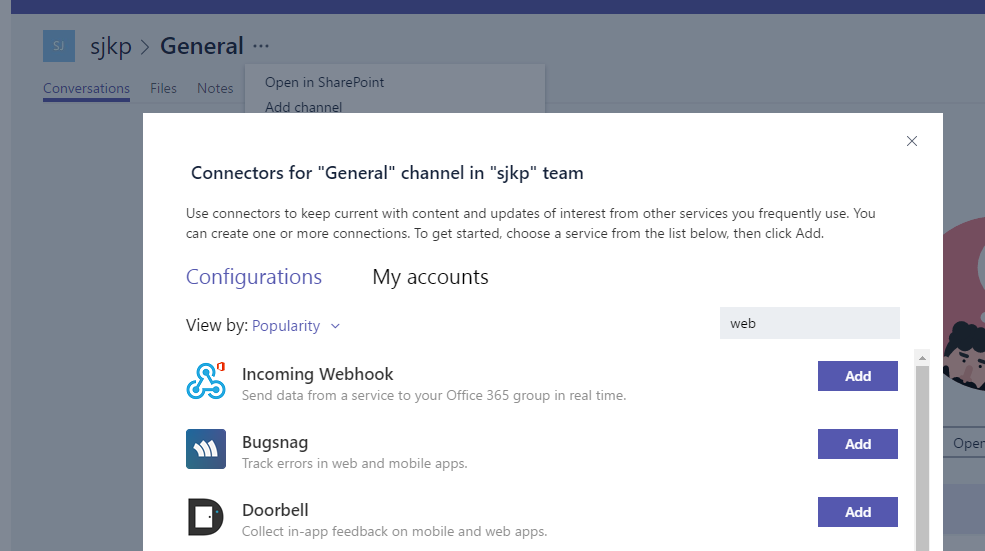Click the sjkp team avatar icon
Viewport: 985px width, 551px height.
(x=58, y=46)
